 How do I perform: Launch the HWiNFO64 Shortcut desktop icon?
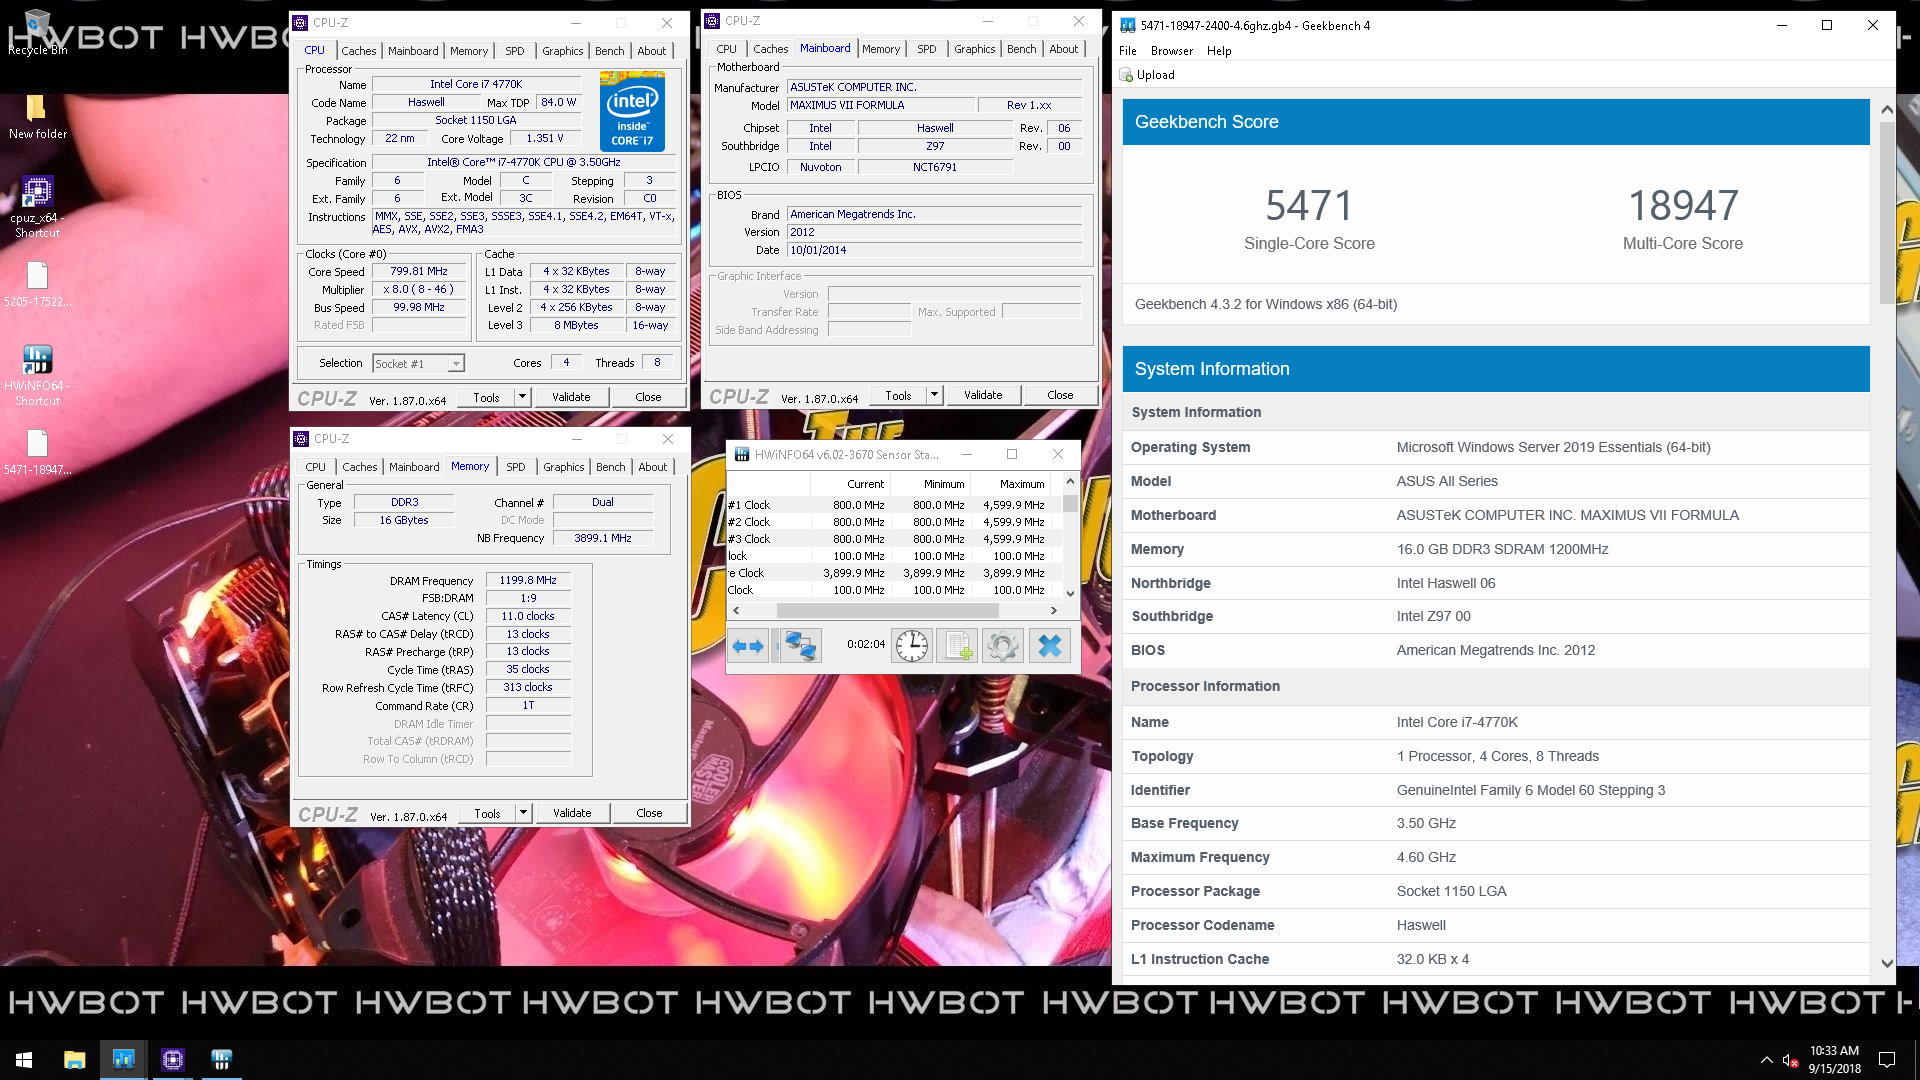coord(38,375)
